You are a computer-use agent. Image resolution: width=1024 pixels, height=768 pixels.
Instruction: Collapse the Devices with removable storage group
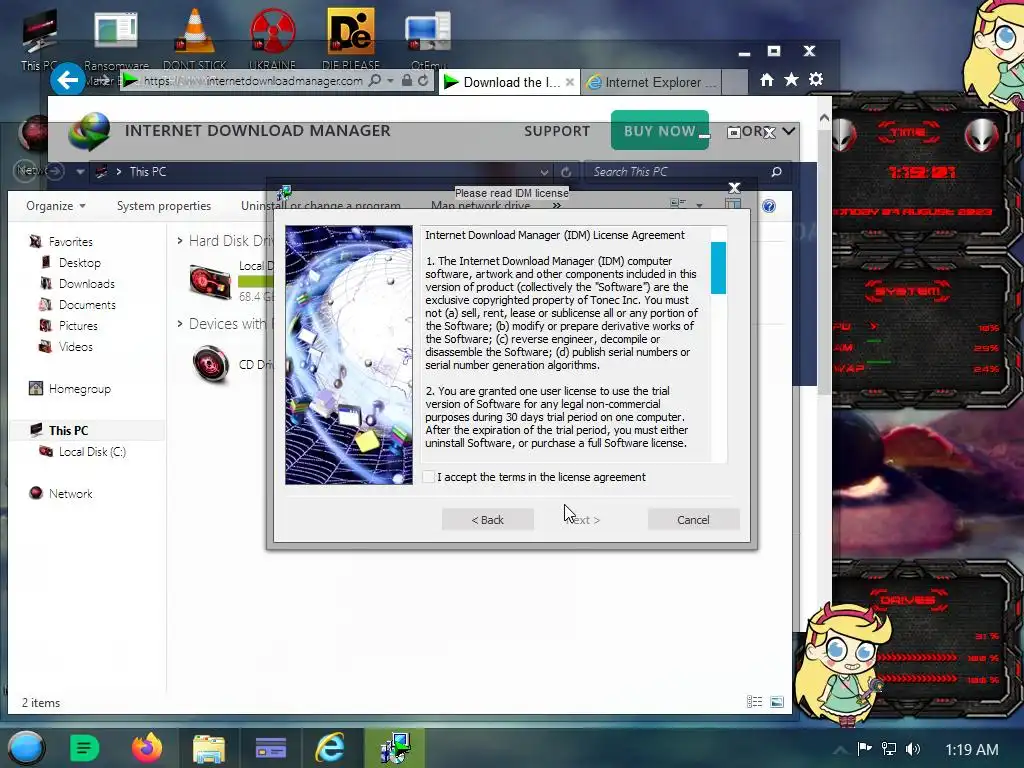180,324
